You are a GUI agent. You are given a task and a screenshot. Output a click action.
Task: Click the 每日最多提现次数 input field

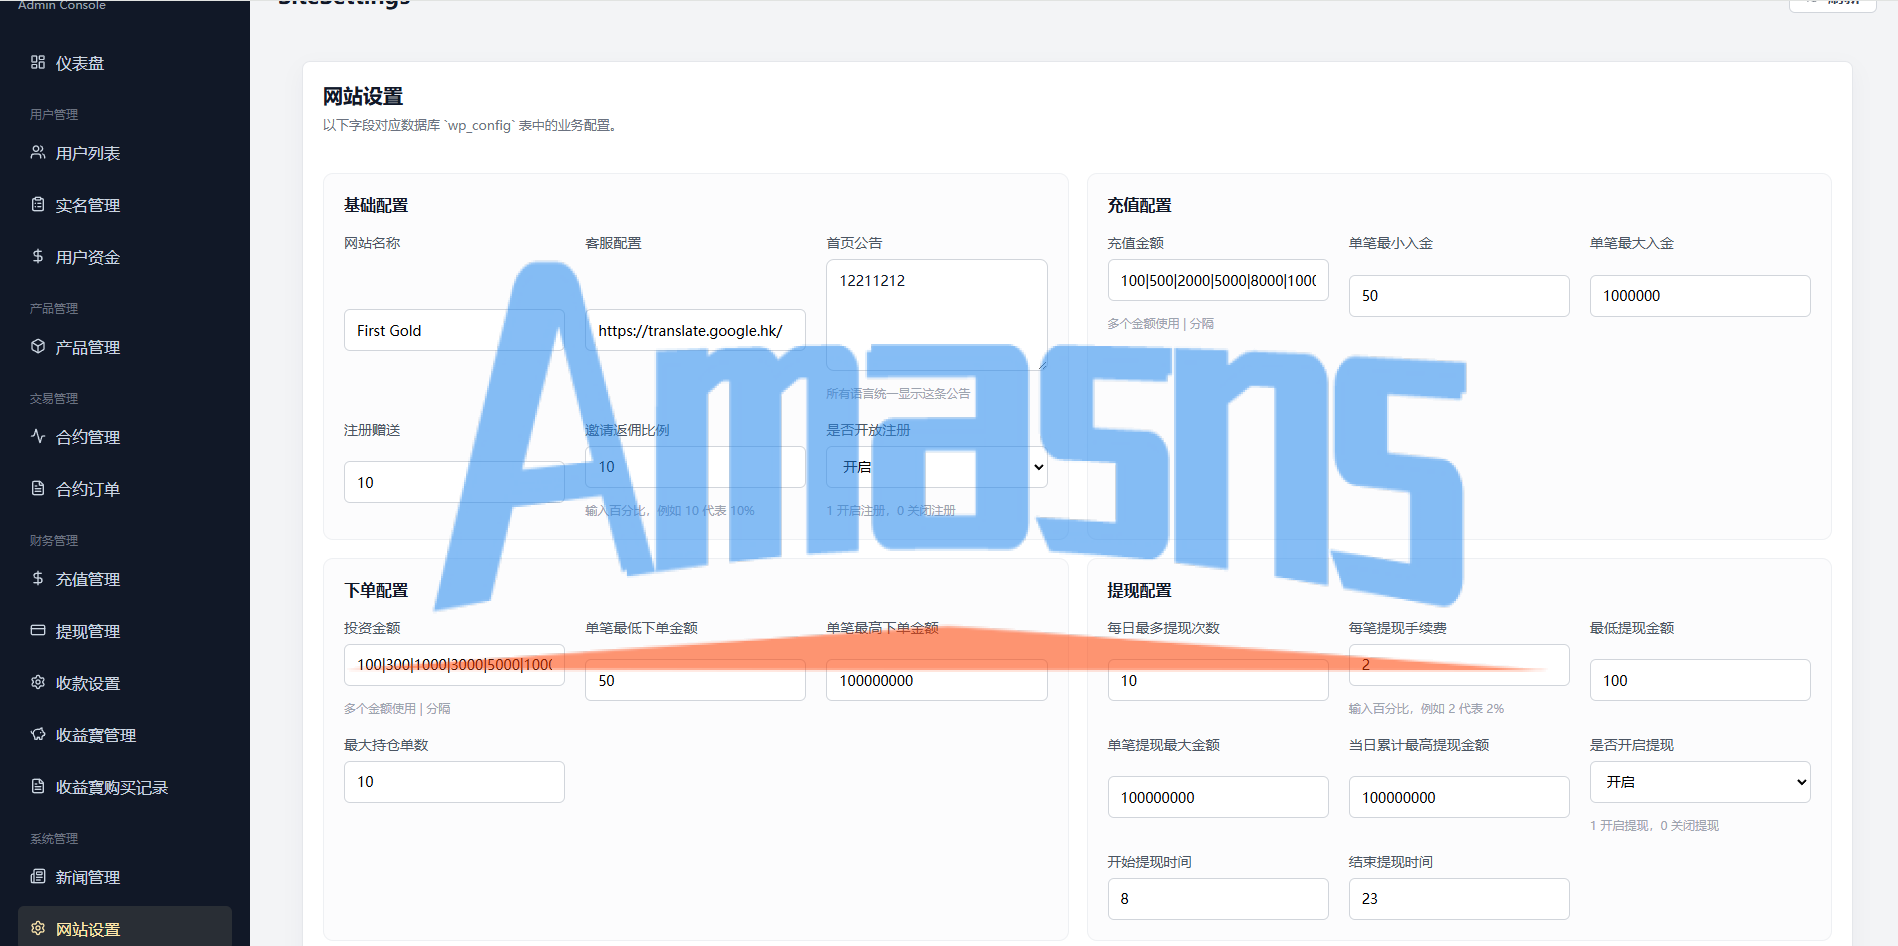pyautogui.click(x=1218, y=680)
